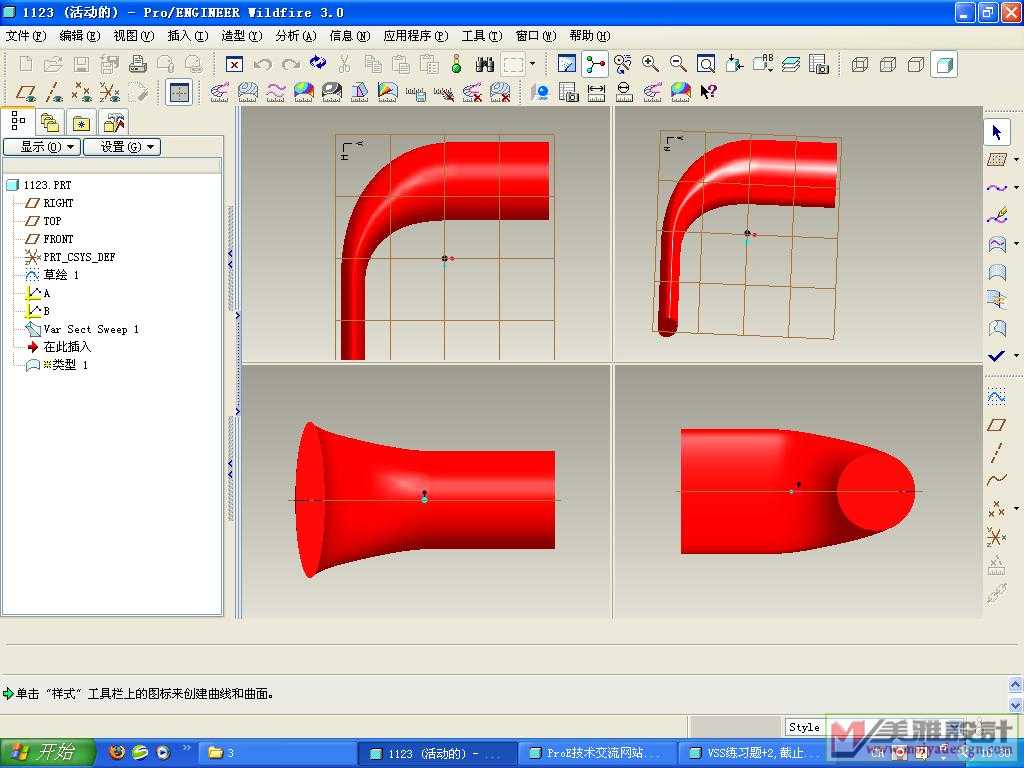Click the 开始 Start button
Viewport: 1024px width, 768px height.
pyautogui.click(x=47, y=752)
